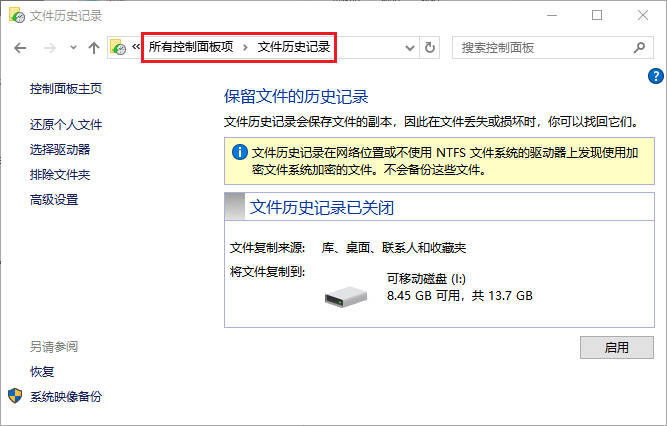Viewport: 667px width, 426px height.
Task: Open the blue help question icon
Action: tap(656, 77)
